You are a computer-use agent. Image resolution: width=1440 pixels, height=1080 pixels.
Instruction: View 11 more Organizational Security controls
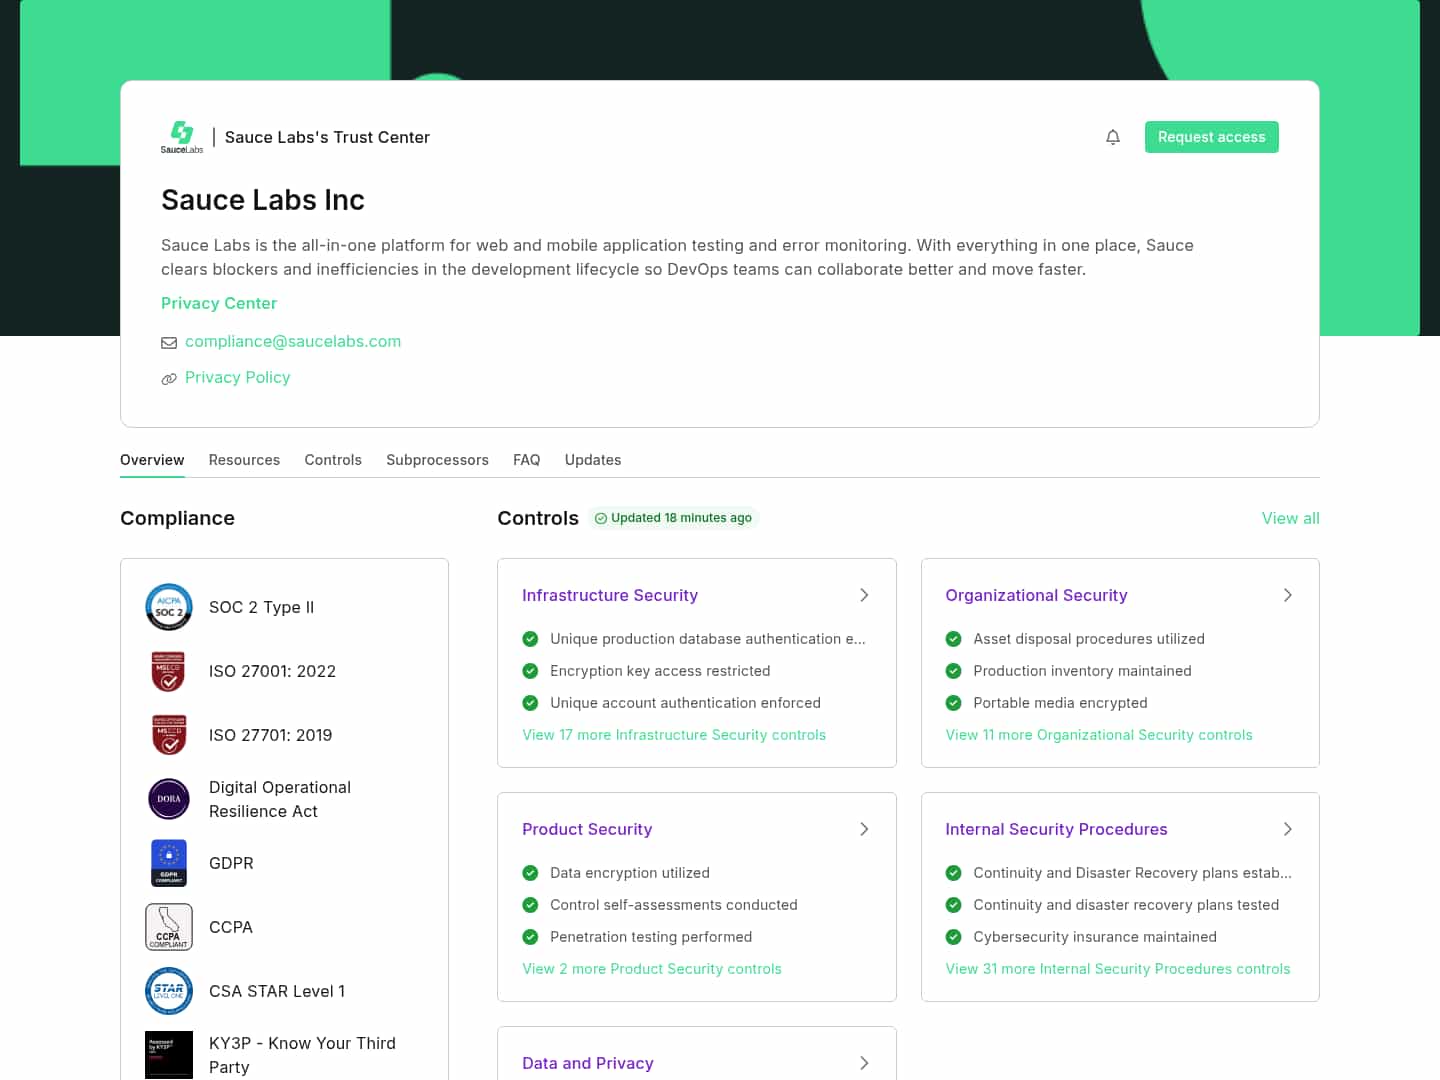tap(1099, 735)
